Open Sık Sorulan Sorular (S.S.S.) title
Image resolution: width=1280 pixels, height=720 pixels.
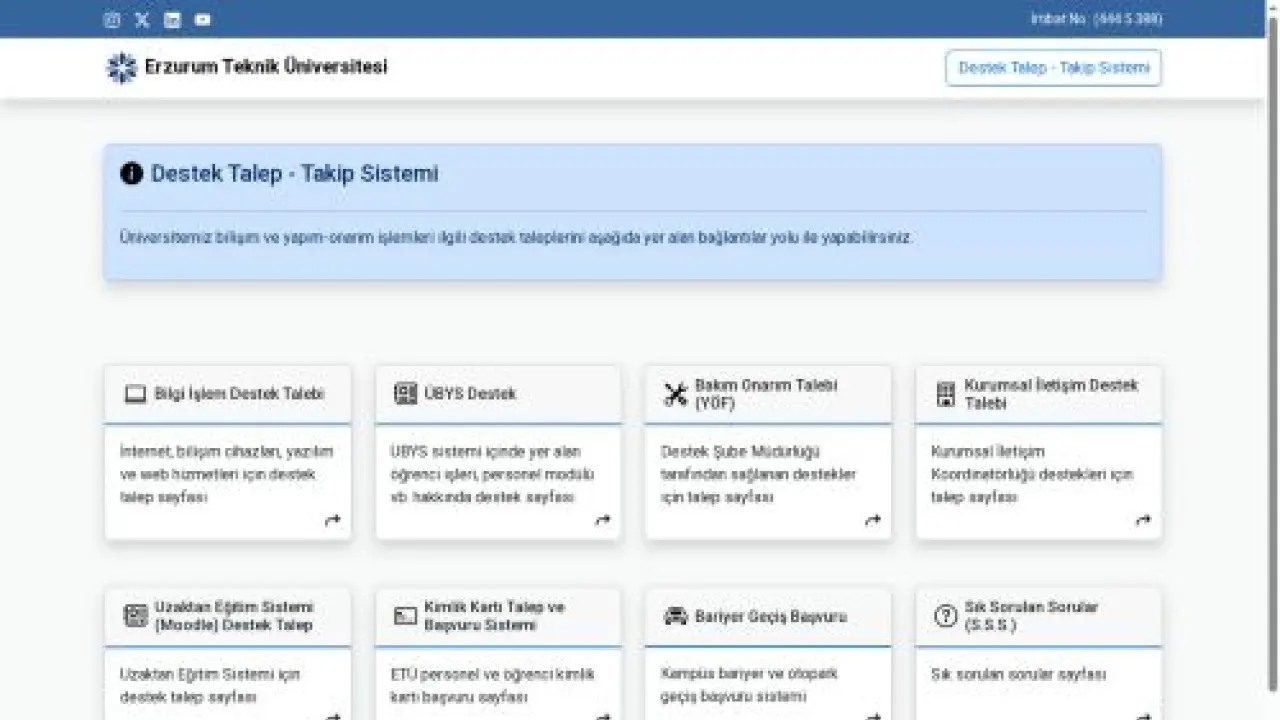1031,616
